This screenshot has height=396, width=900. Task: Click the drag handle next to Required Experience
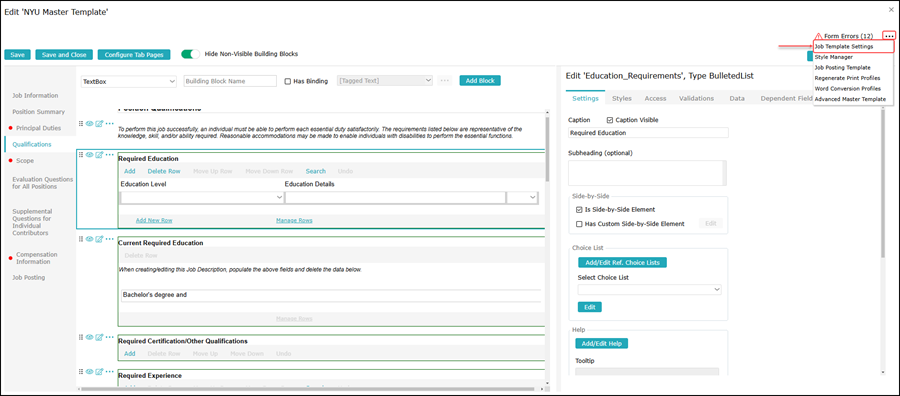click(81, 372)
